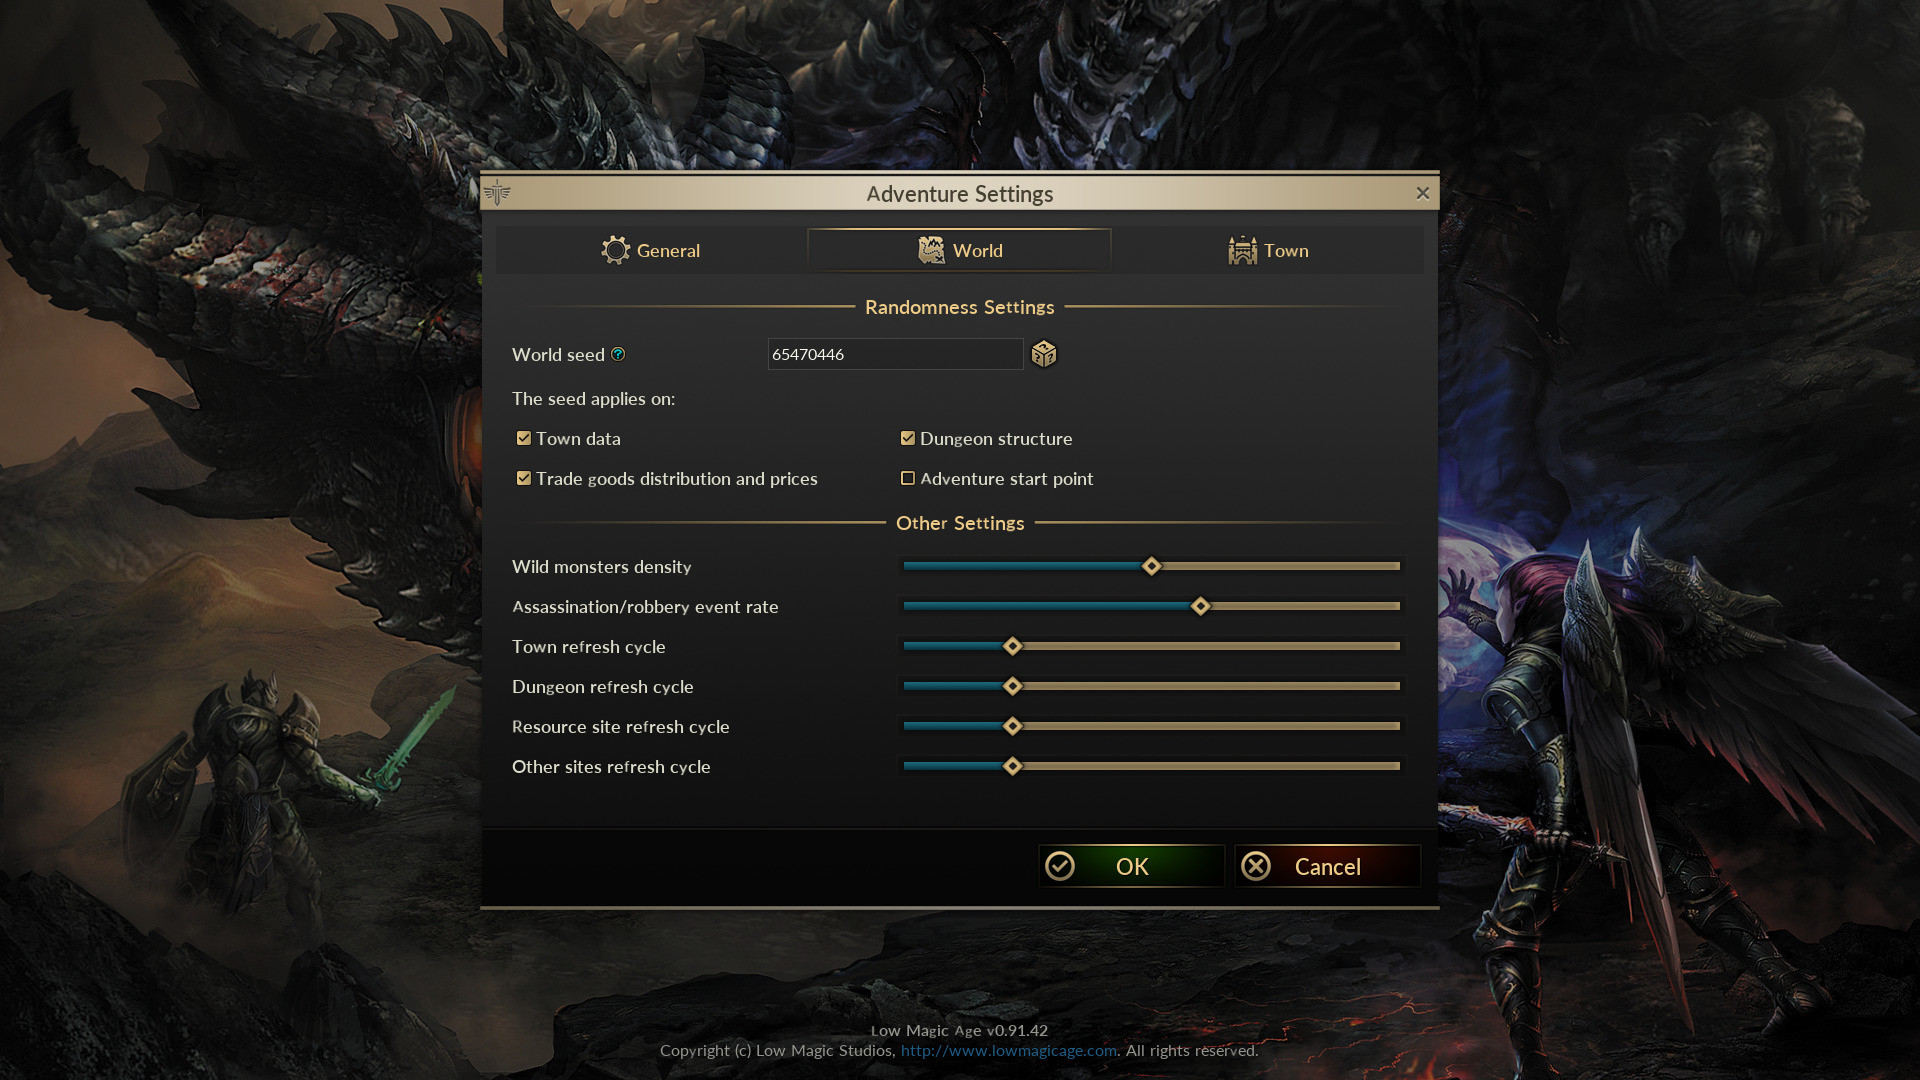Drag the Assassination/robbery event rate slider
This screenshot has width=1920, height=1080.
[1201, 607]
